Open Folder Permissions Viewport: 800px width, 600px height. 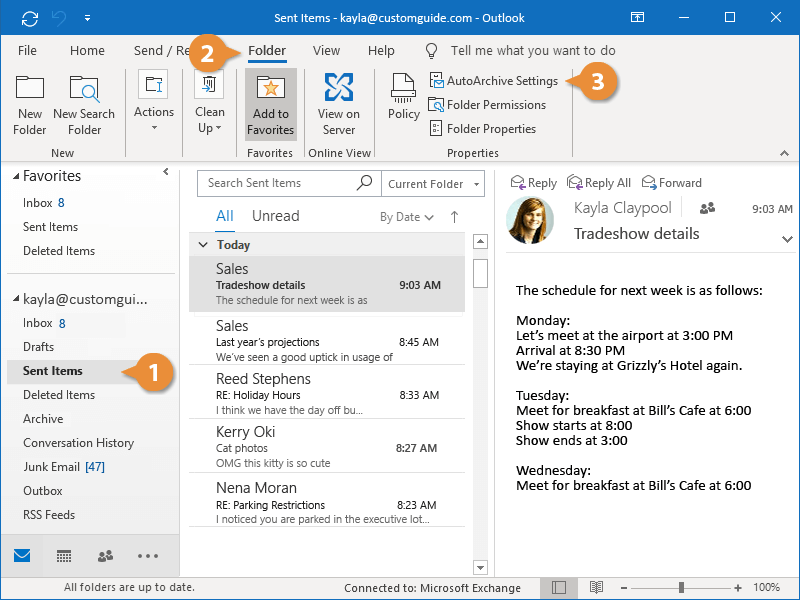[487, 105]
